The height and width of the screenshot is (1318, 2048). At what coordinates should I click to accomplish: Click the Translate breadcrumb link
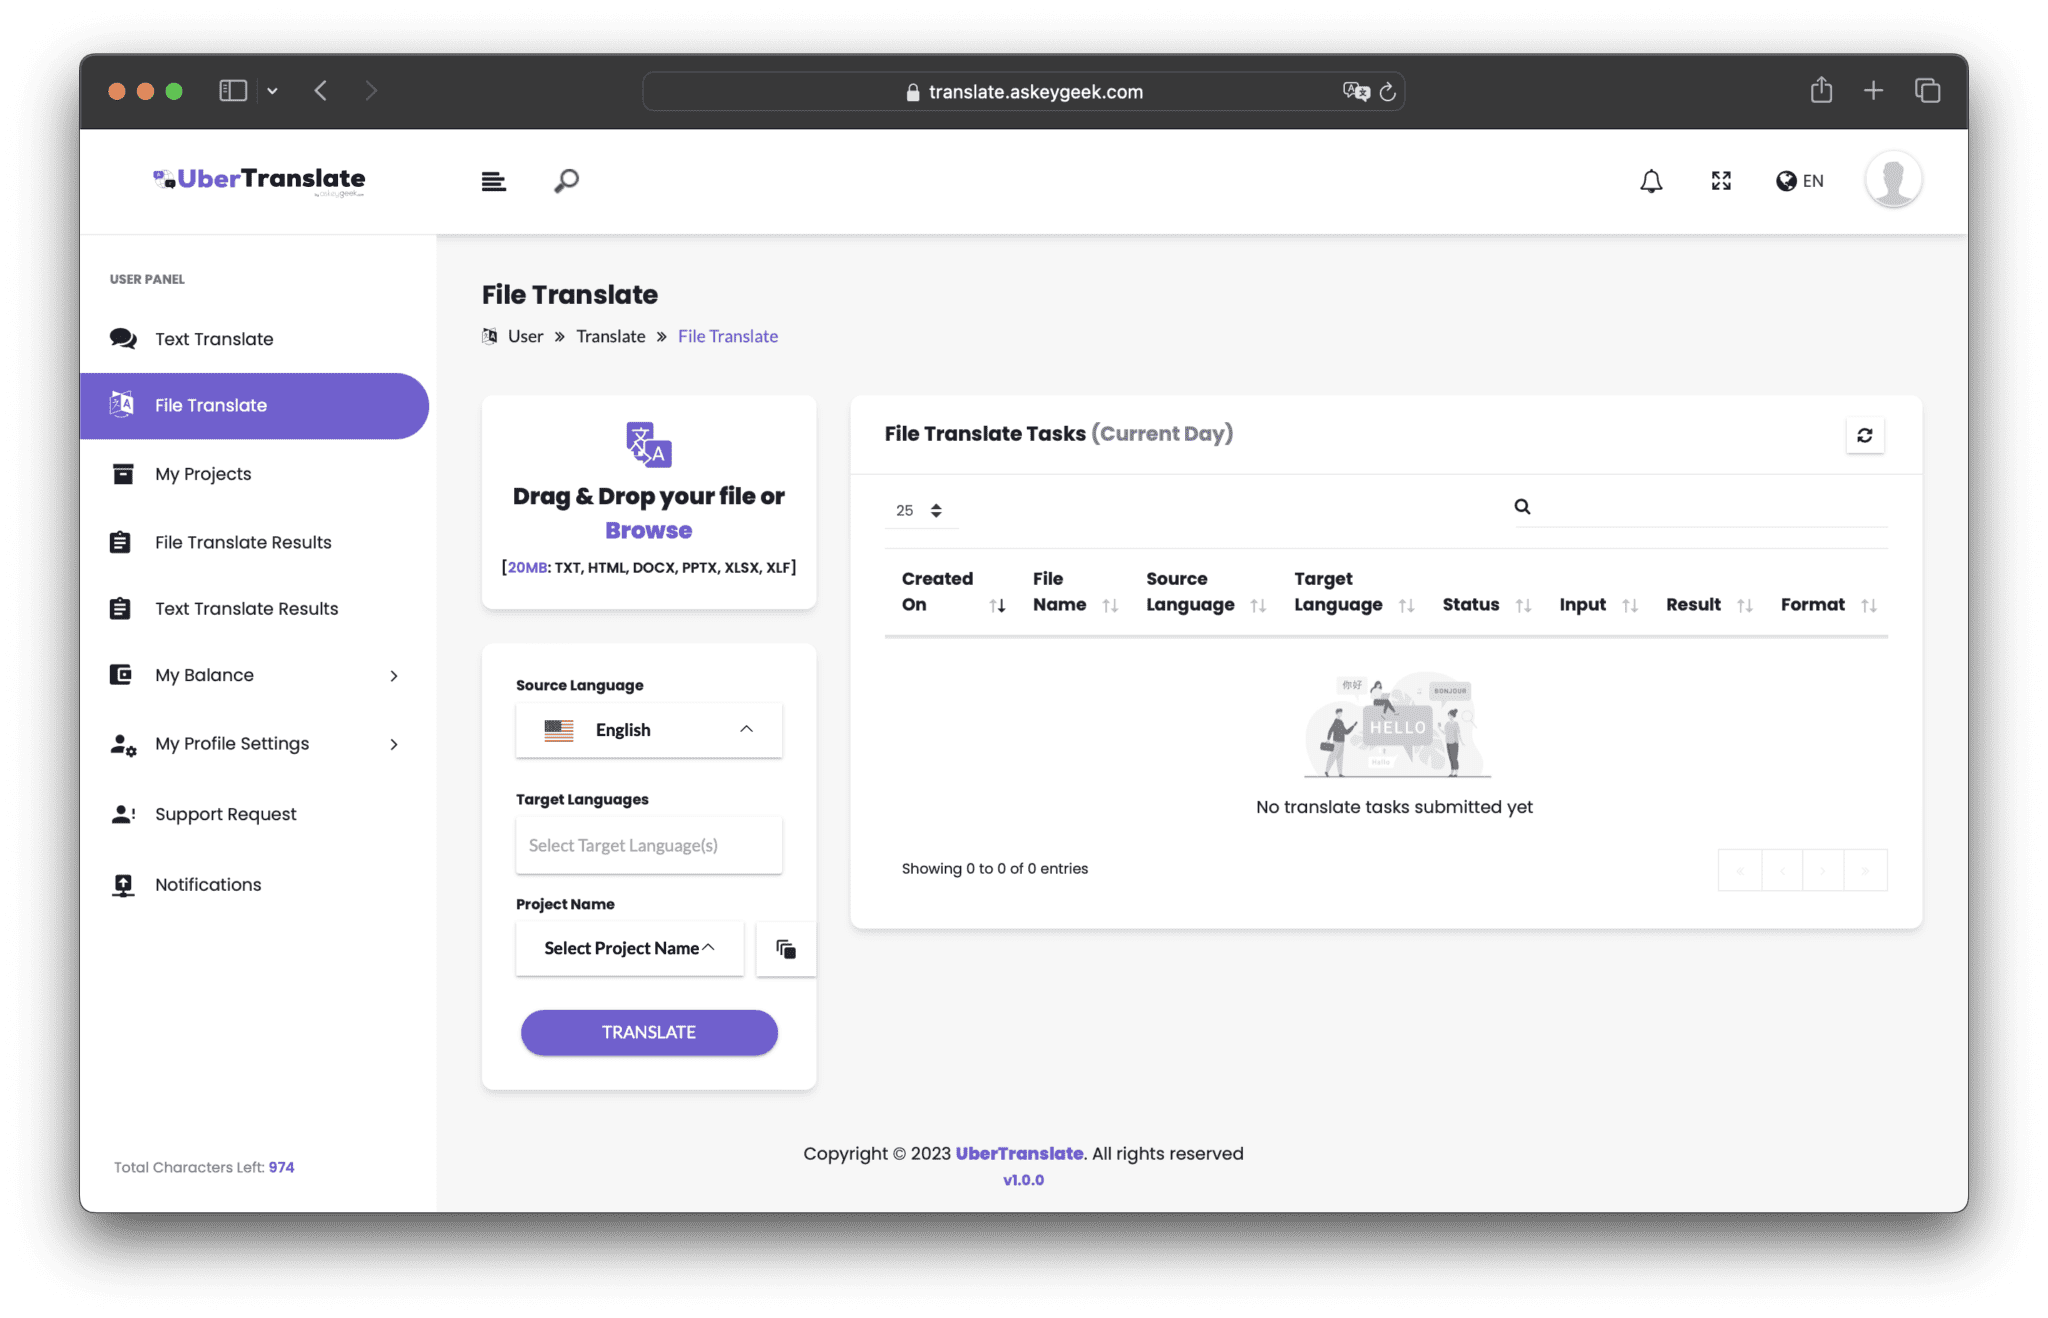[610, 336]
